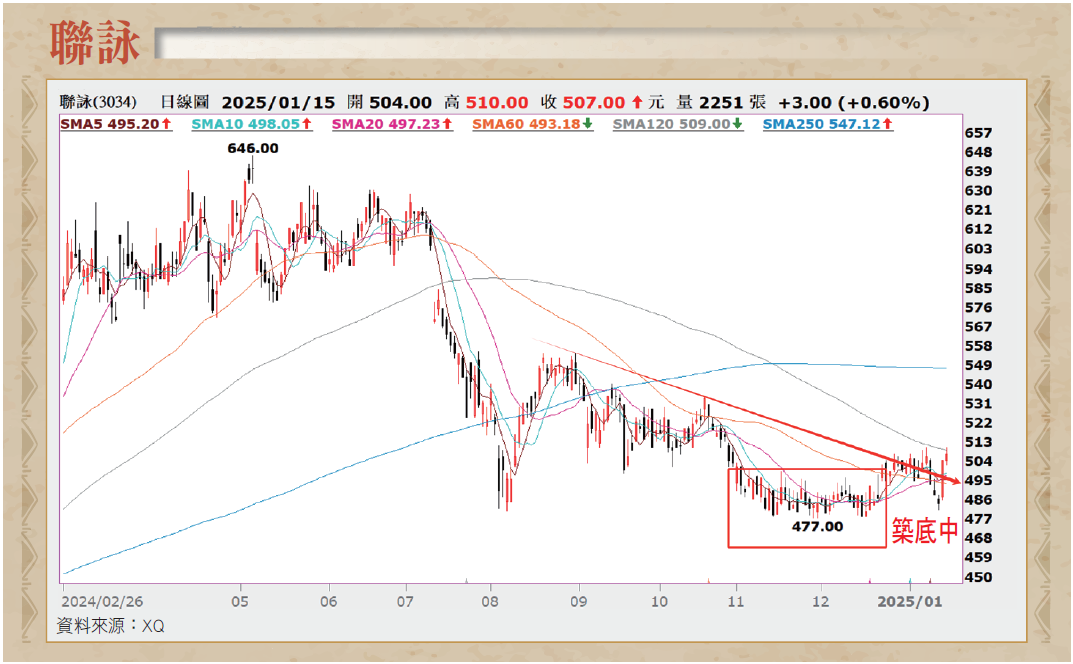Click the red up arrow beside SMA5 value

(168, 124)
